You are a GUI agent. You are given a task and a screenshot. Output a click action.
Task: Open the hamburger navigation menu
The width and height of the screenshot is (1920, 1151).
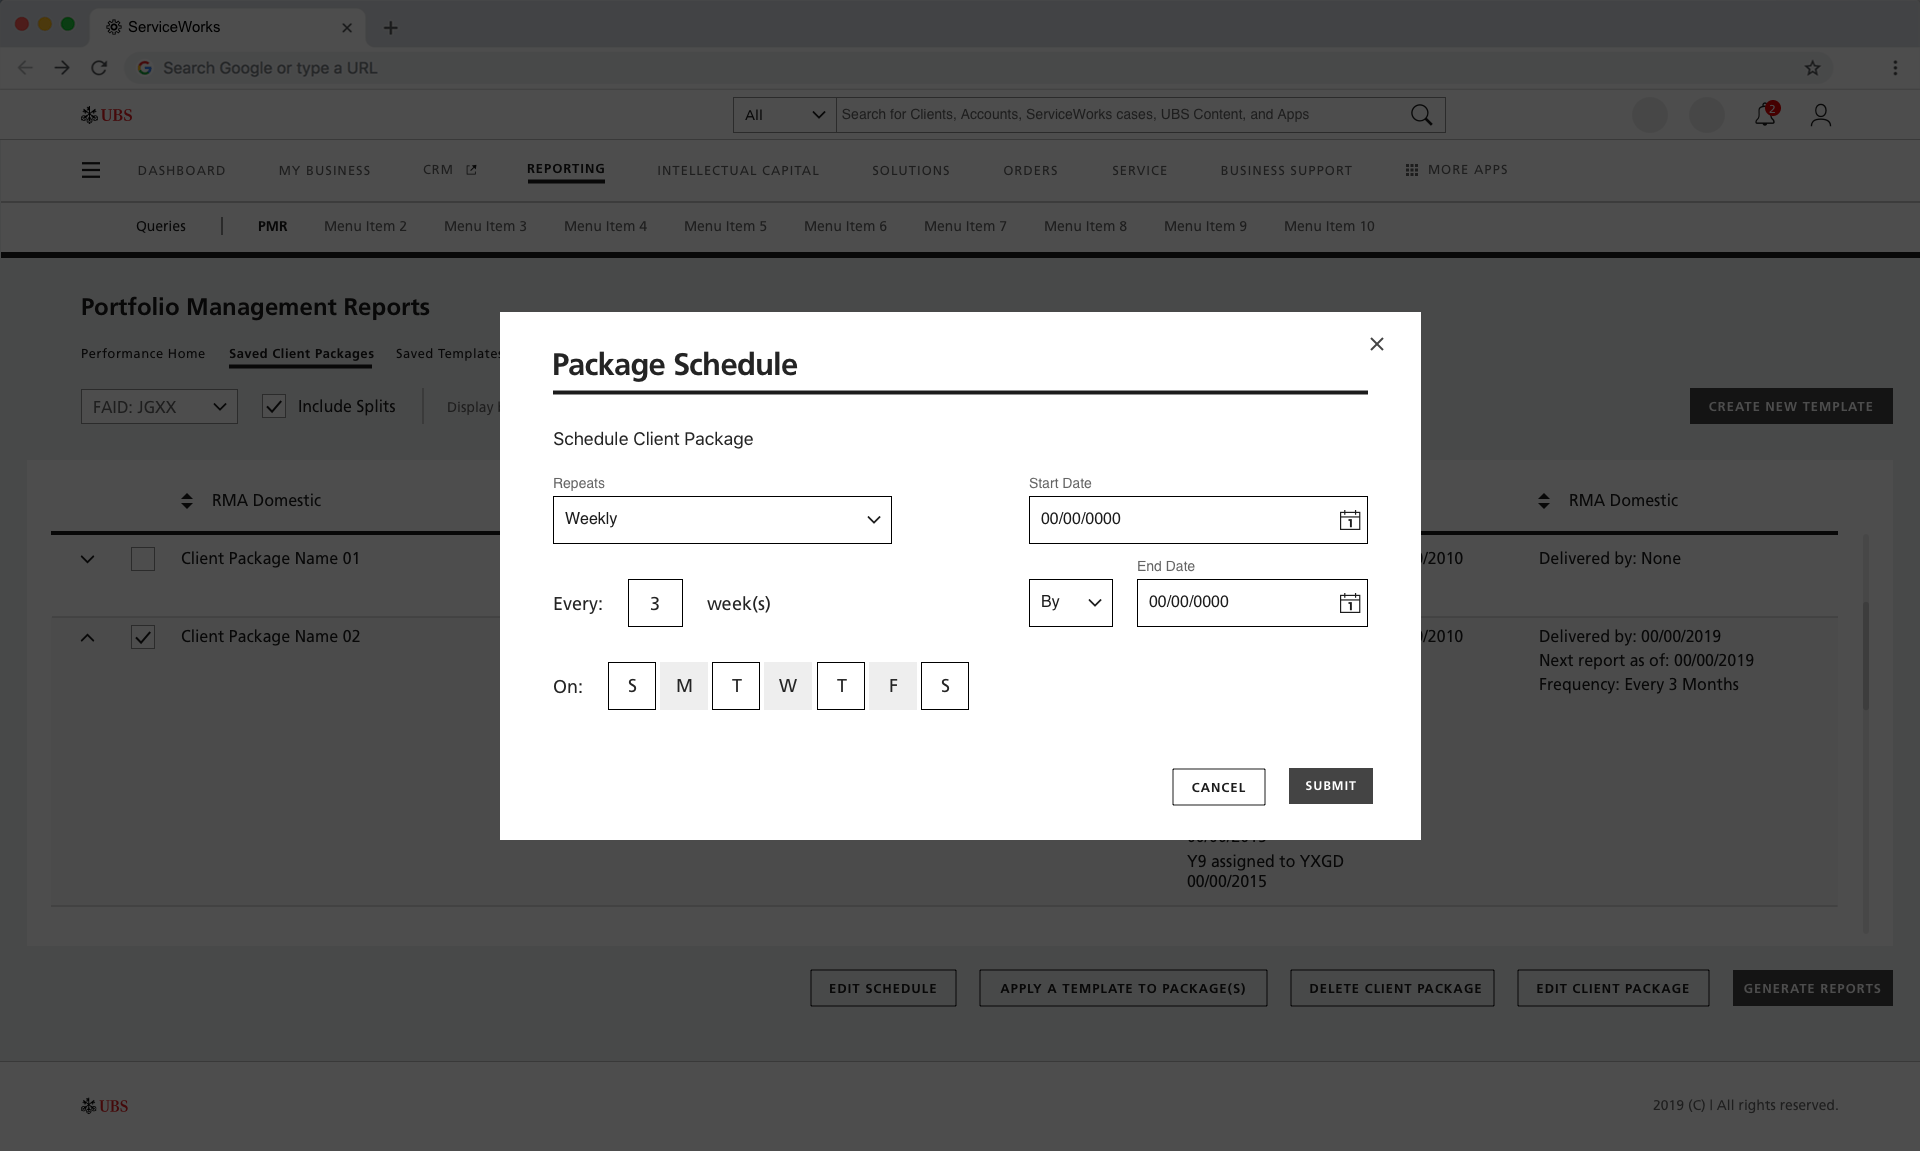click(x=91, y=170)
